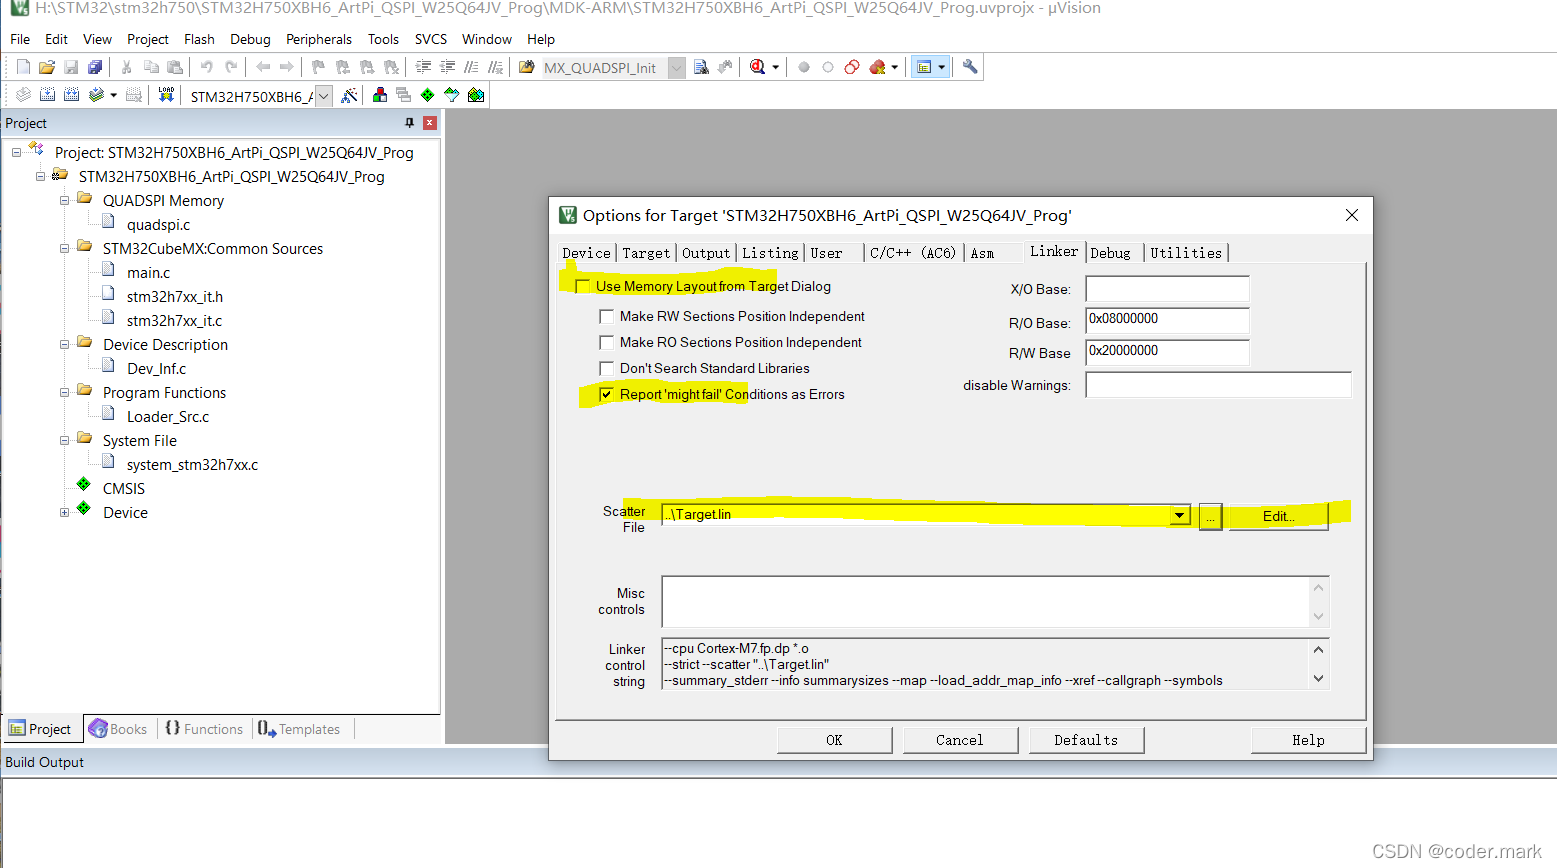This screenshot has width=1557, height=868.
Task: Open the SVCS menu
Action: point(431,39)
